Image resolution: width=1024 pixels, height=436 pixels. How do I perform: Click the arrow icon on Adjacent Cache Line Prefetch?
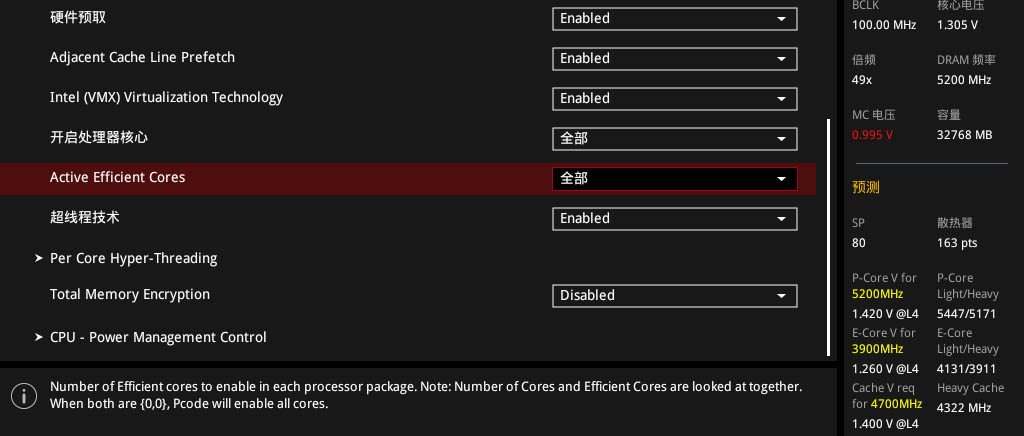click(x=781, y=59)
